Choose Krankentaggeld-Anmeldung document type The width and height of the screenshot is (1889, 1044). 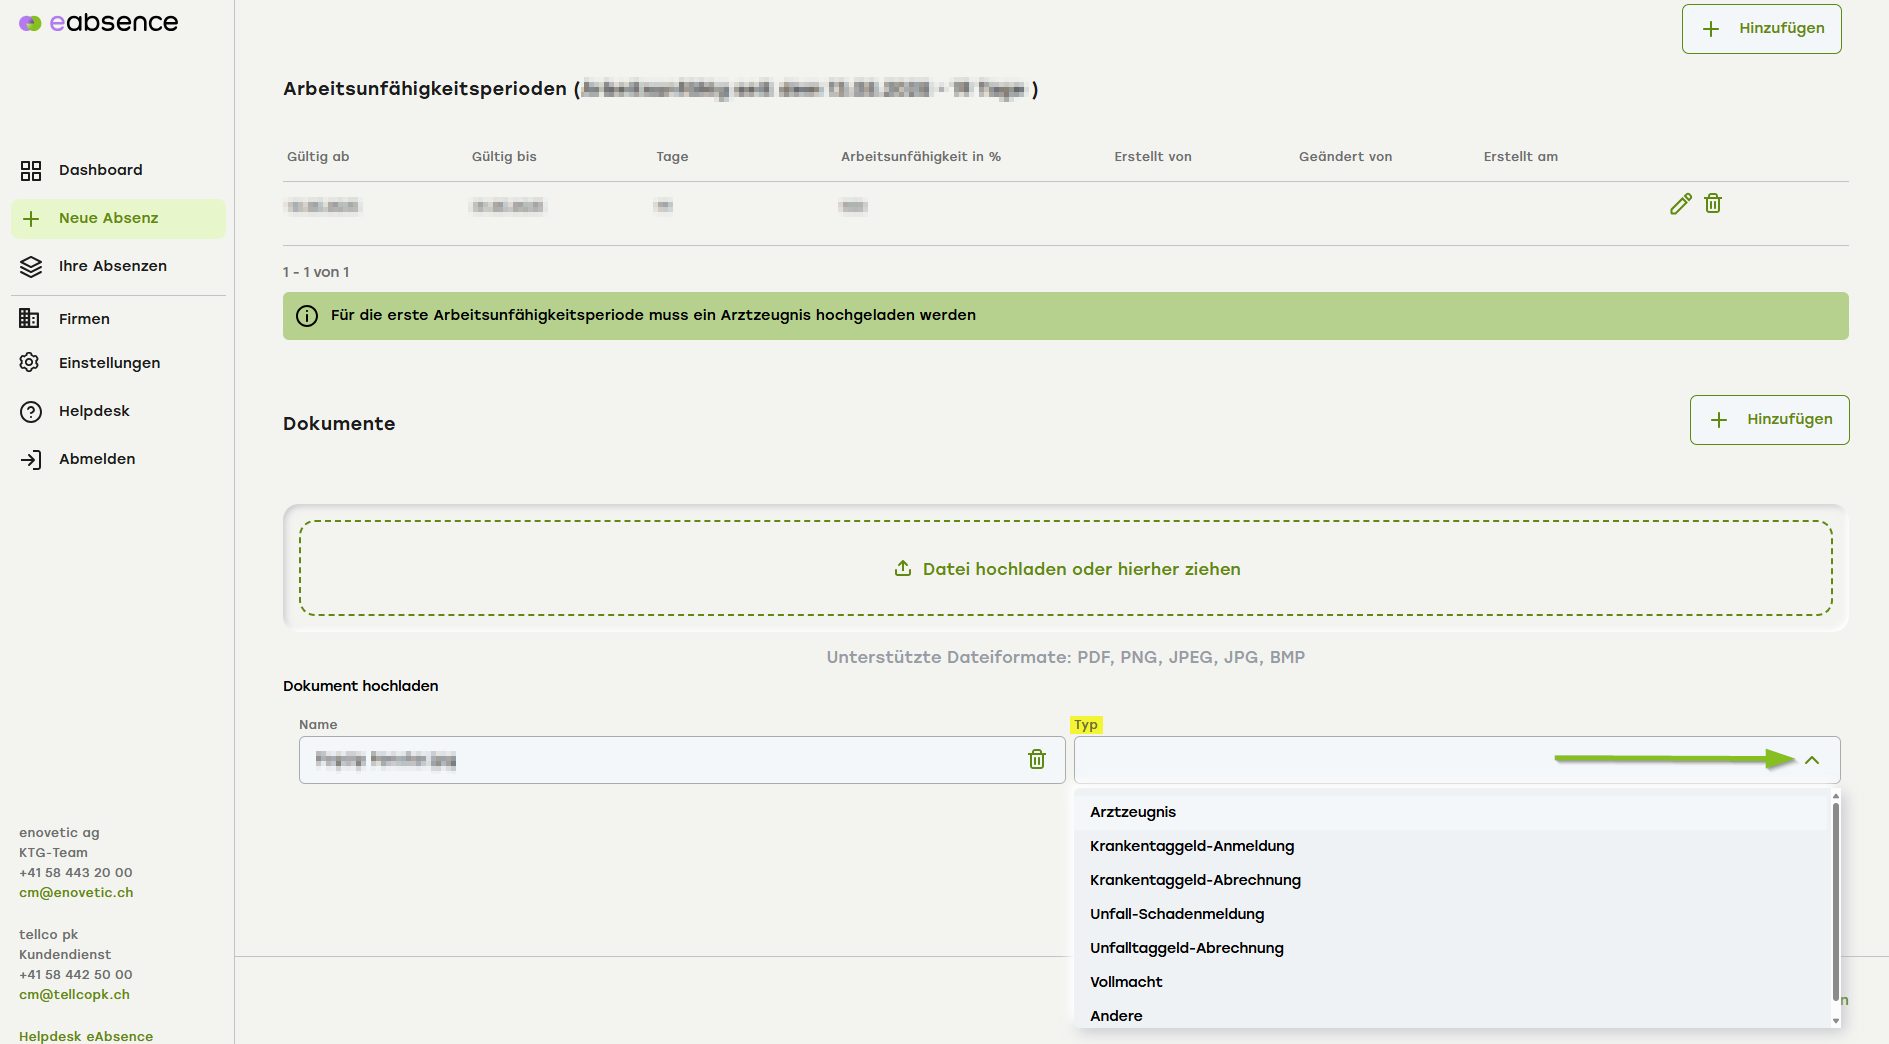point(1192,846)
